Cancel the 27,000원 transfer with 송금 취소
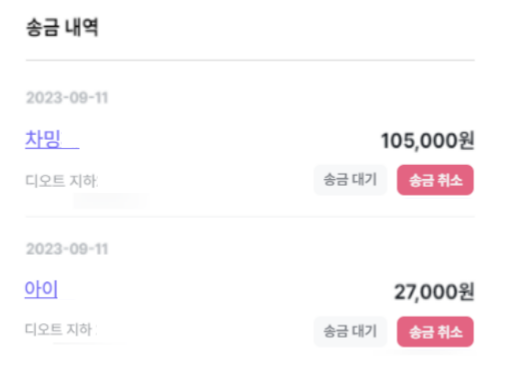Viewport: 524px width, 375px height. (435, 332)
